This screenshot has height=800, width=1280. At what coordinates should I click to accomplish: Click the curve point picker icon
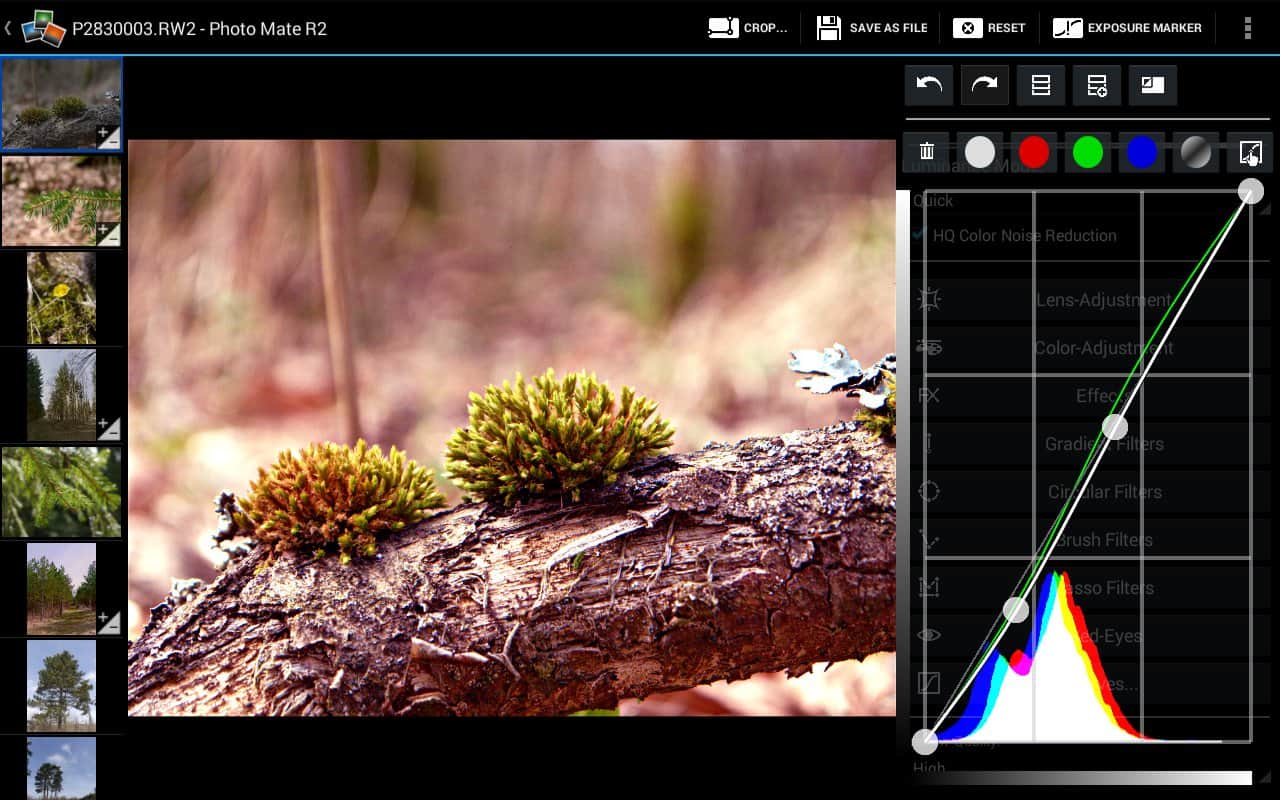click(x=1250, y=152)
